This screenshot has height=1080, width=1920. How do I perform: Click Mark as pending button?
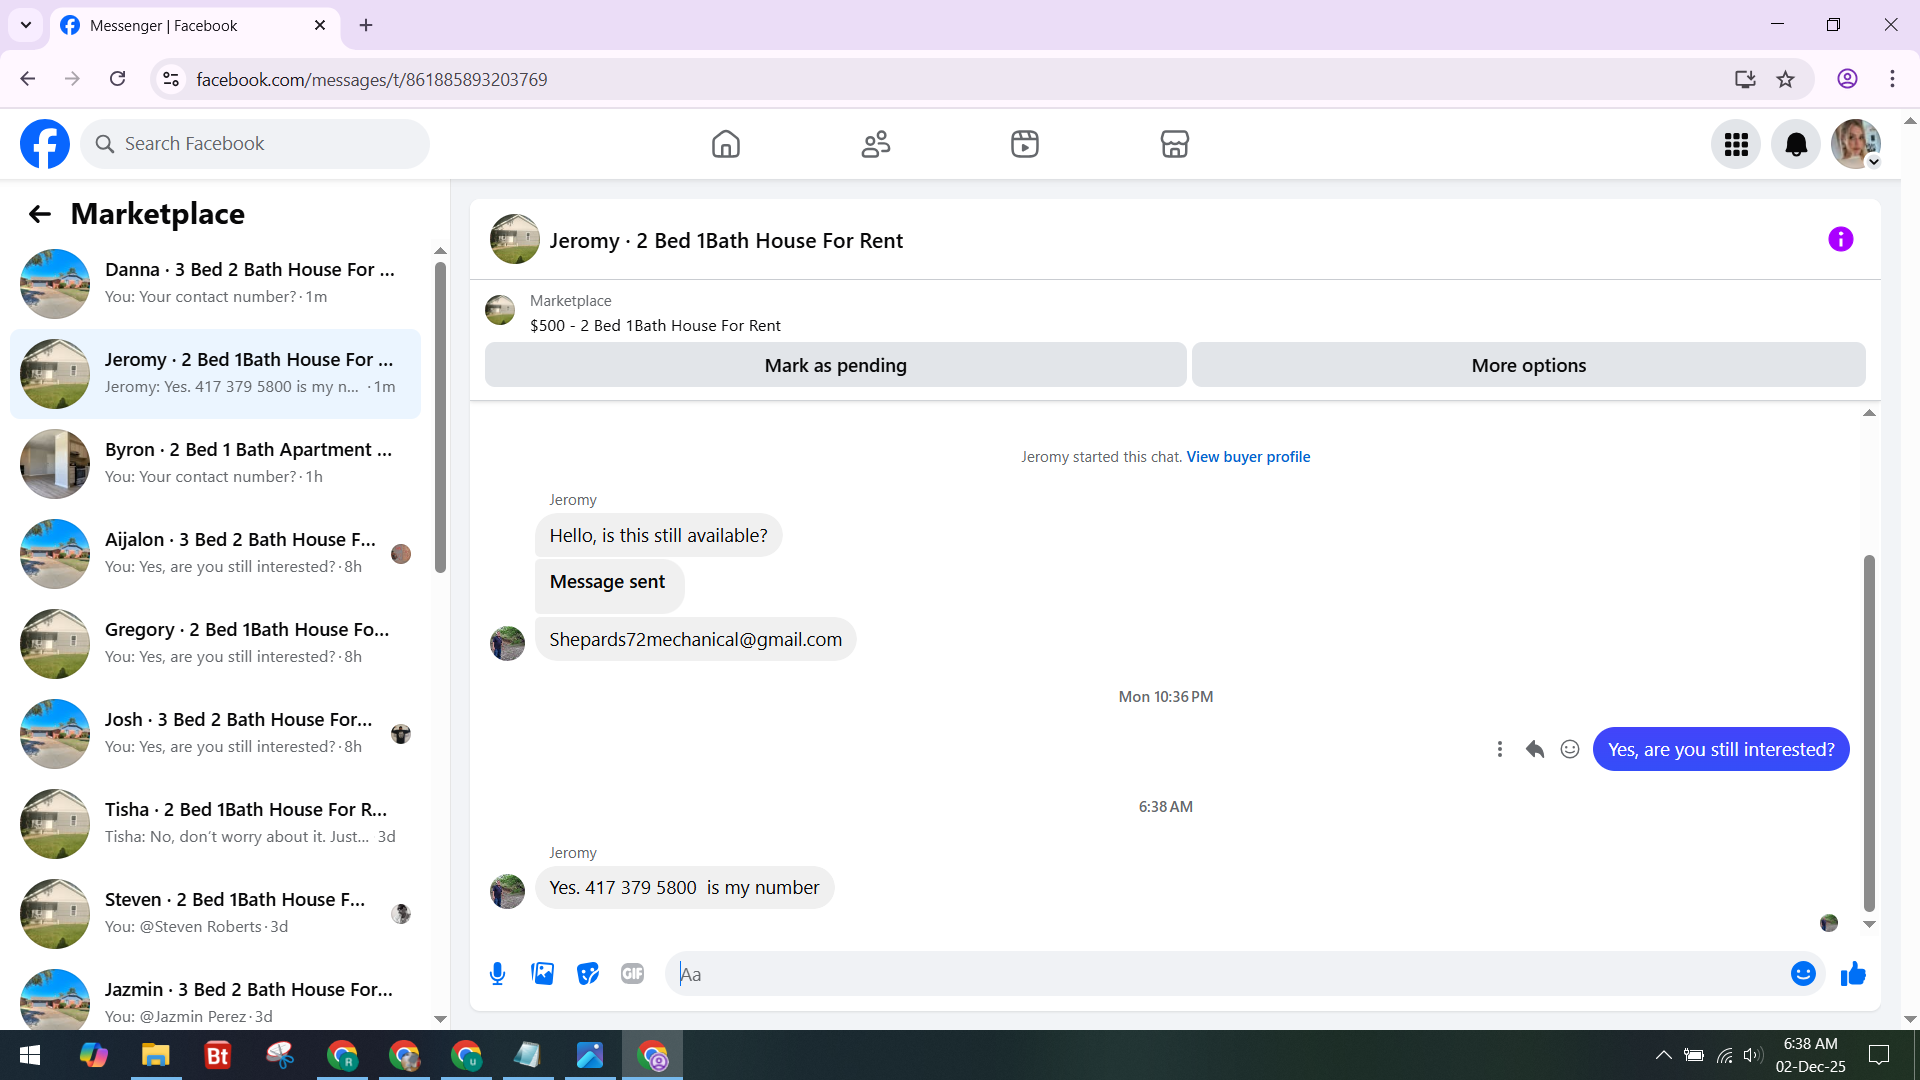(x=835, y=366)
